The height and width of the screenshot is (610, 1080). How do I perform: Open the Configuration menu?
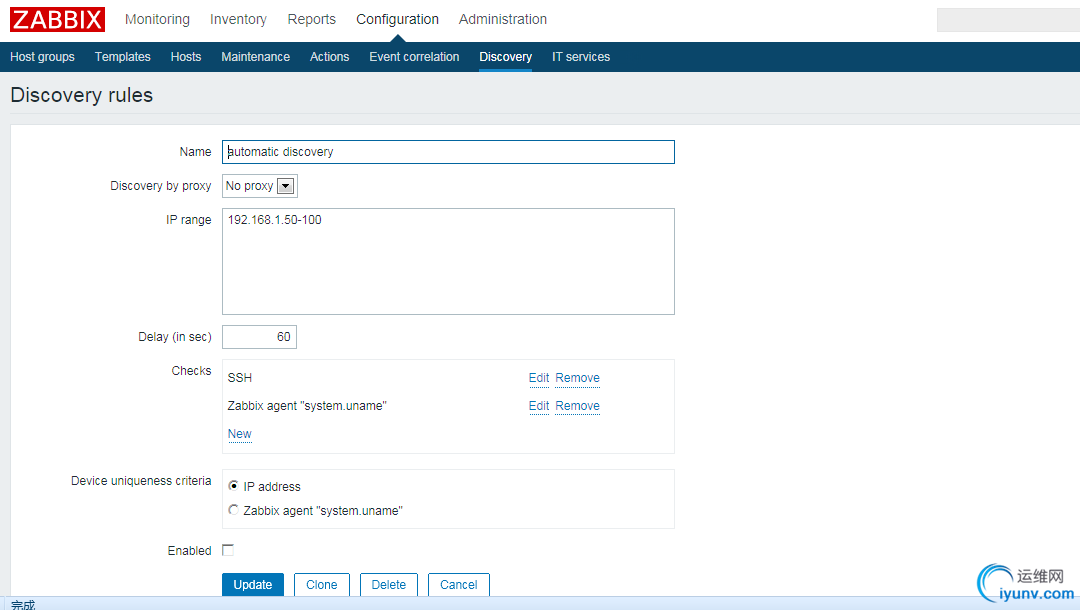(397, 19)
